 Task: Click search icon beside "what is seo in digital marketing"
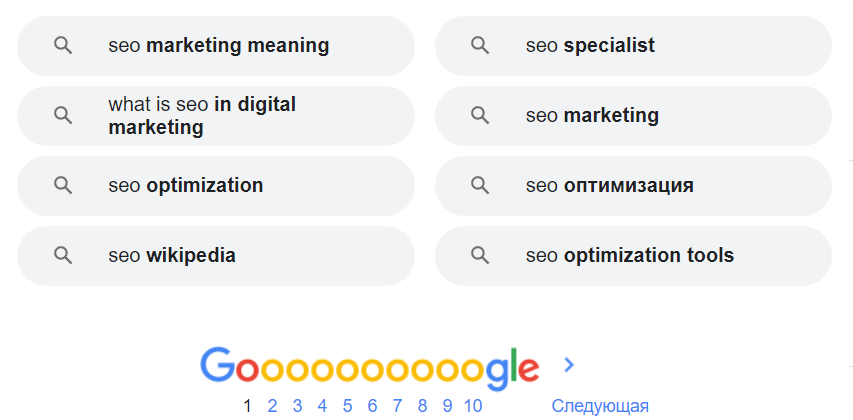(63, 116)
